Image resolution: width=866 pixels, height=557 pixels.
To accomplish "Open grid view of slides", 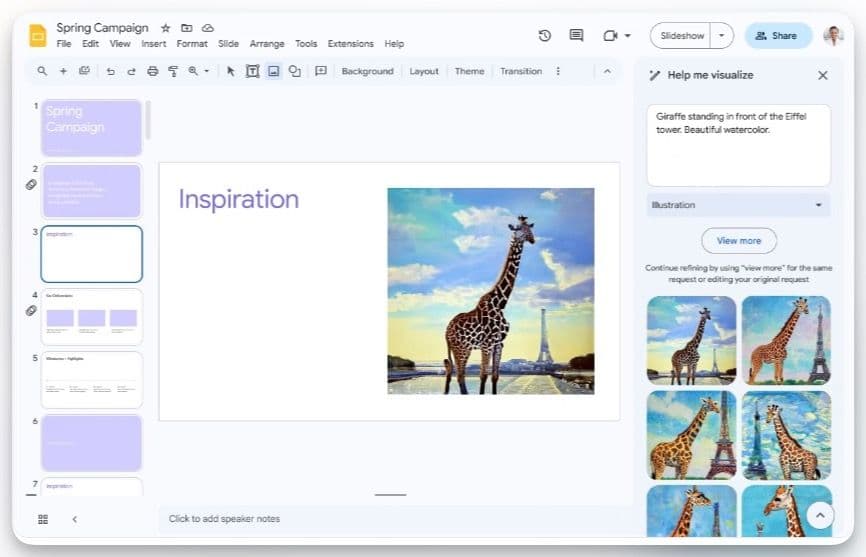I will (43, 519).
